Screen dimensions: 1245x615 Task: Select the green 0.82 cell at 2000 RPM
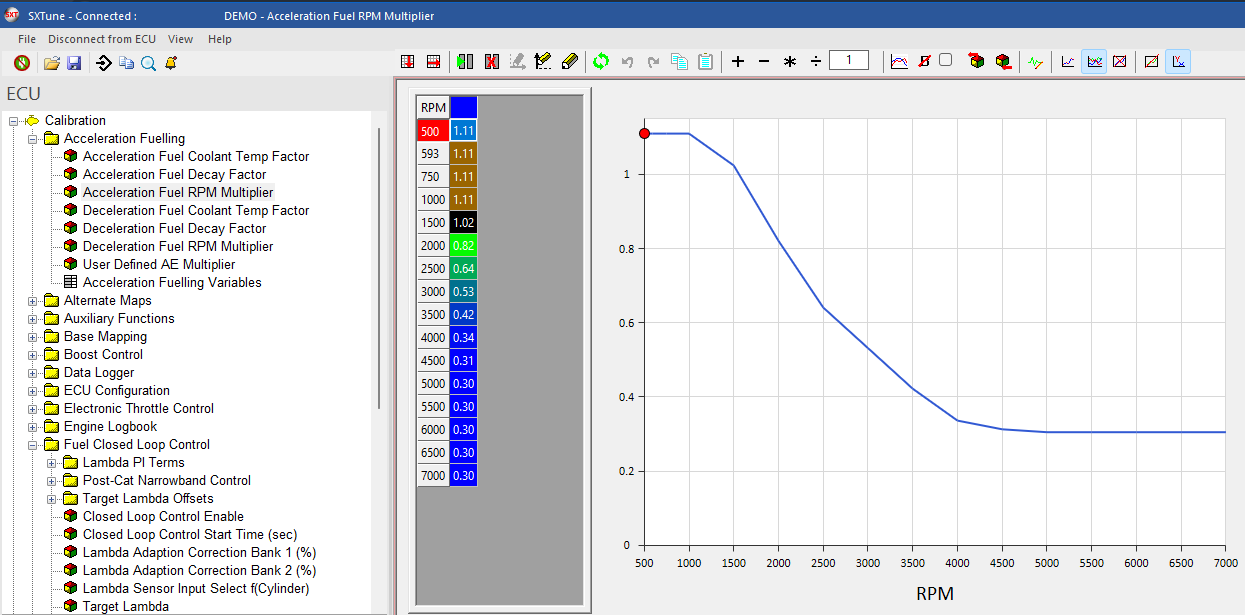pyautogui.click(x=464, y=245)
